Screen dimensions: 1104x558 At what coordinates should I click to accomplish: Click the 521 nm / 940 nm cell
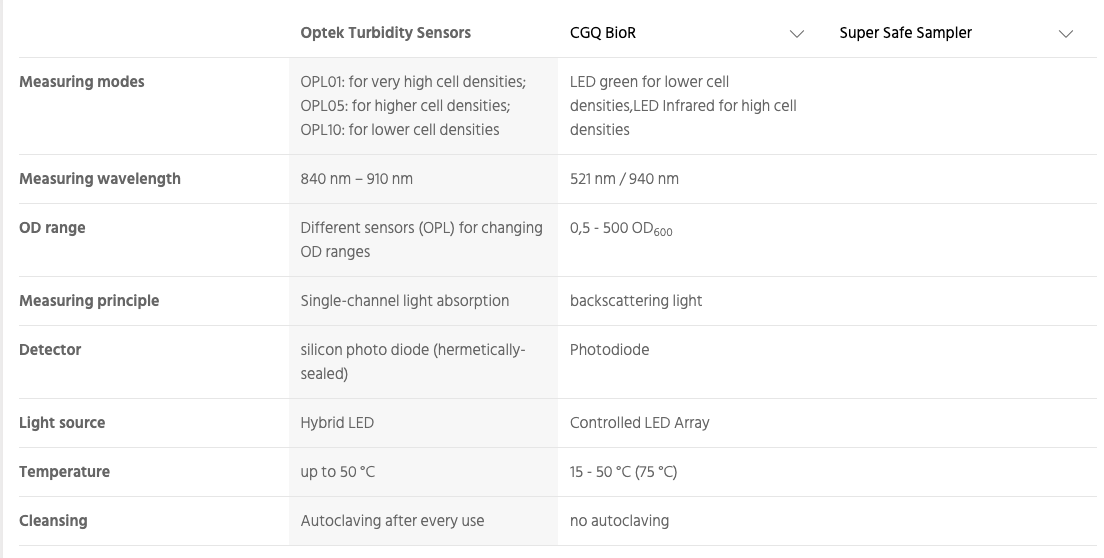tap(625, 179)
